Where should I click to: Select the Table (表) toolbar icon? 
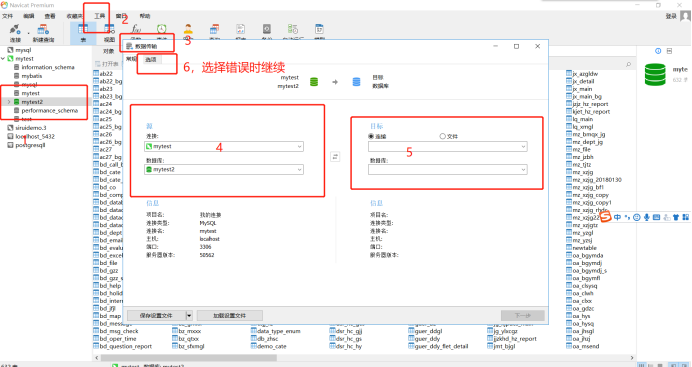pyautogui.click(x=83, y=30)
